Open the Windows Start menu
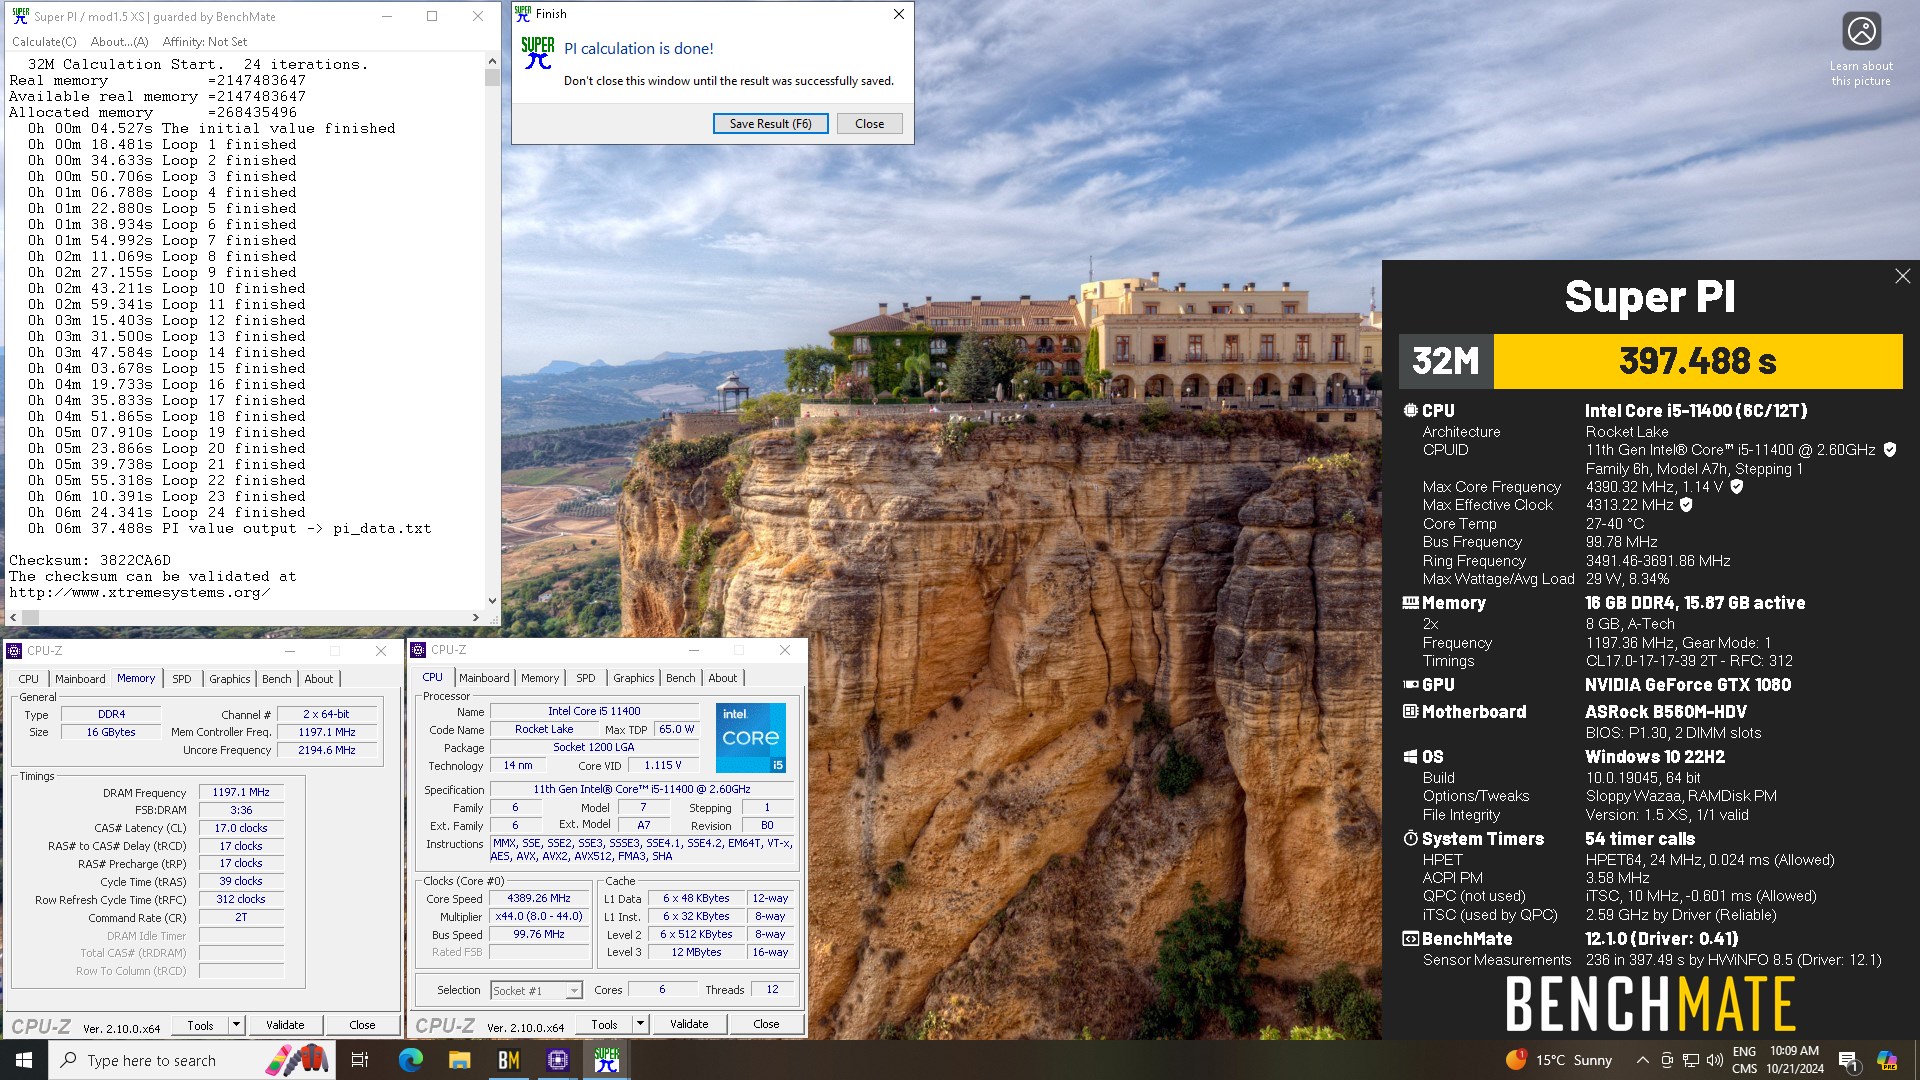The height and width of the screenshot is (1080, 1920). (x=24, y=1060)
